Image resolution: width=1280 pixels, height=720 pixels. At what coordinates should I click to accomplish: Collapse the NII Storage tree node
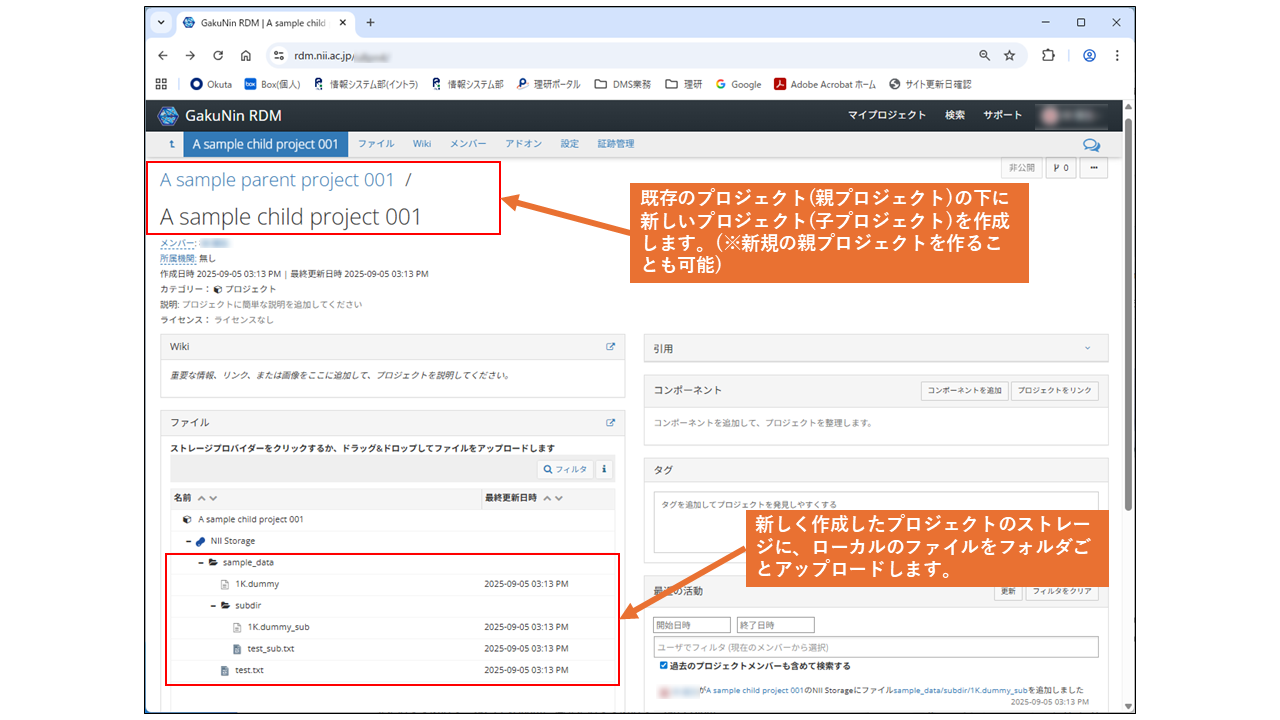click(x=188, y=541)
